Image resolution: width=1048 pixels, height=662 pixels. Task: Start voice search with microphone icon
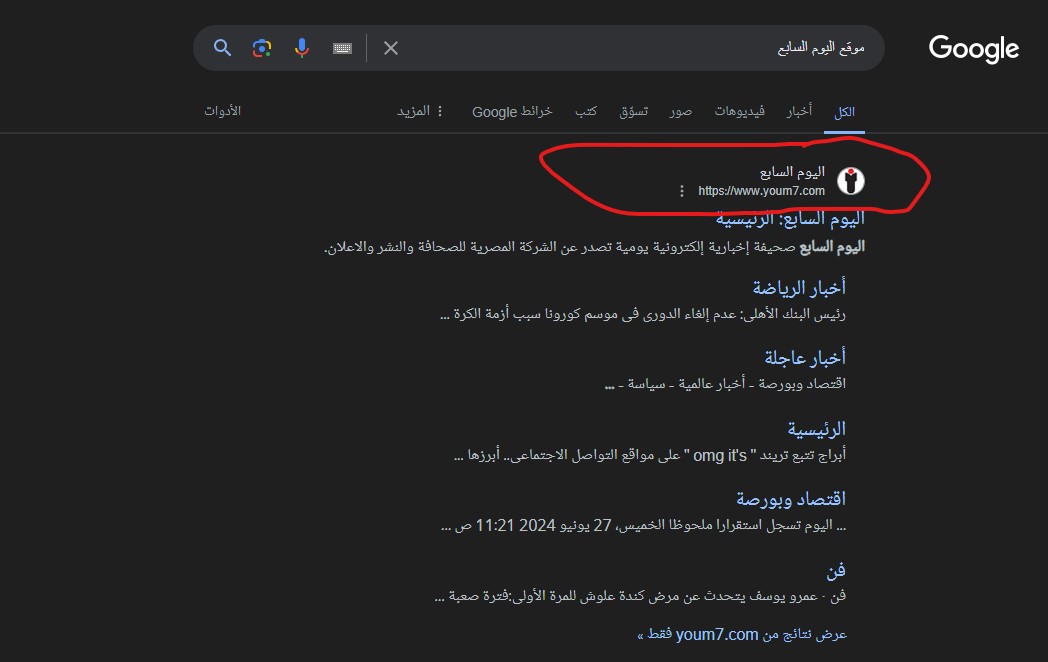pos(302,48)
